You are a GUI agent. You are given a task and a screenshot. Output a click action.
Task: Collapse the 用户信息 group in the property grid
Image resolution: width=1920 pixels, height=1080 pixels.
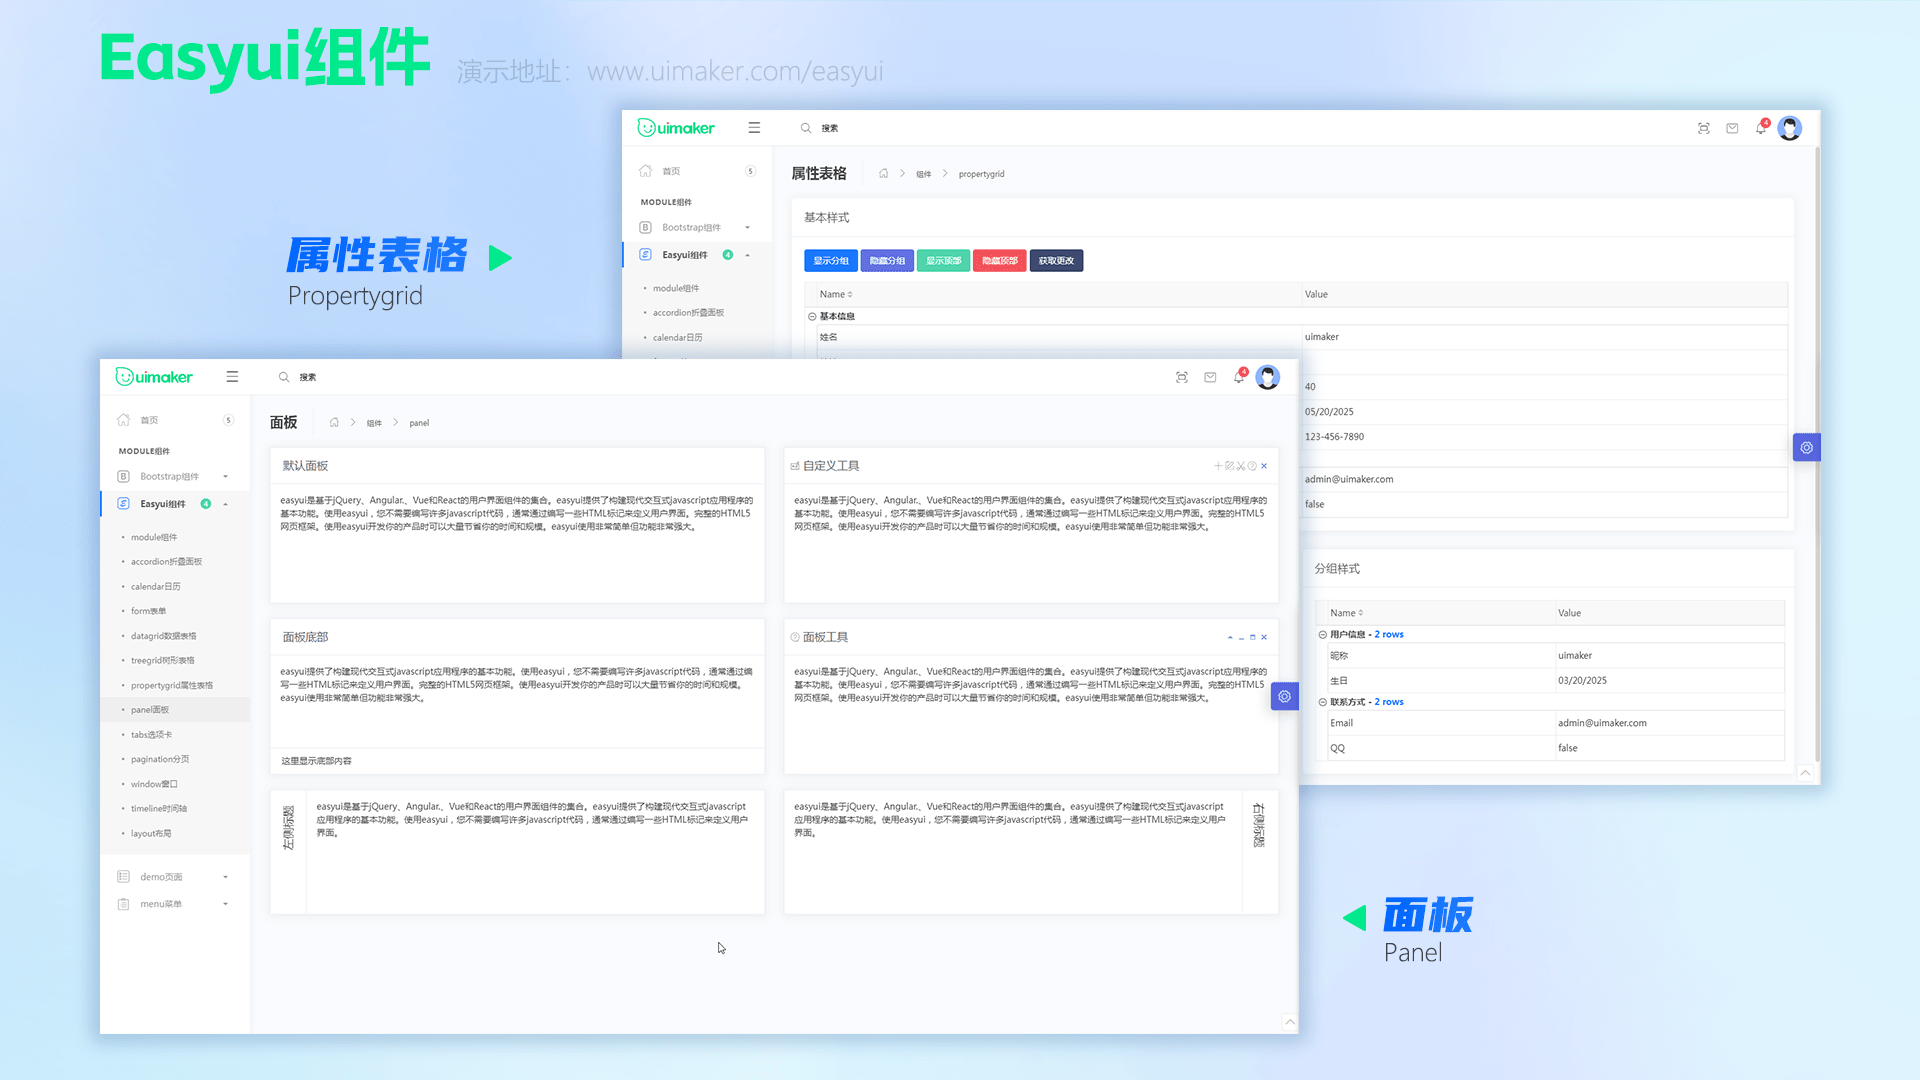pyautogui.click(x=1322, y=635)
